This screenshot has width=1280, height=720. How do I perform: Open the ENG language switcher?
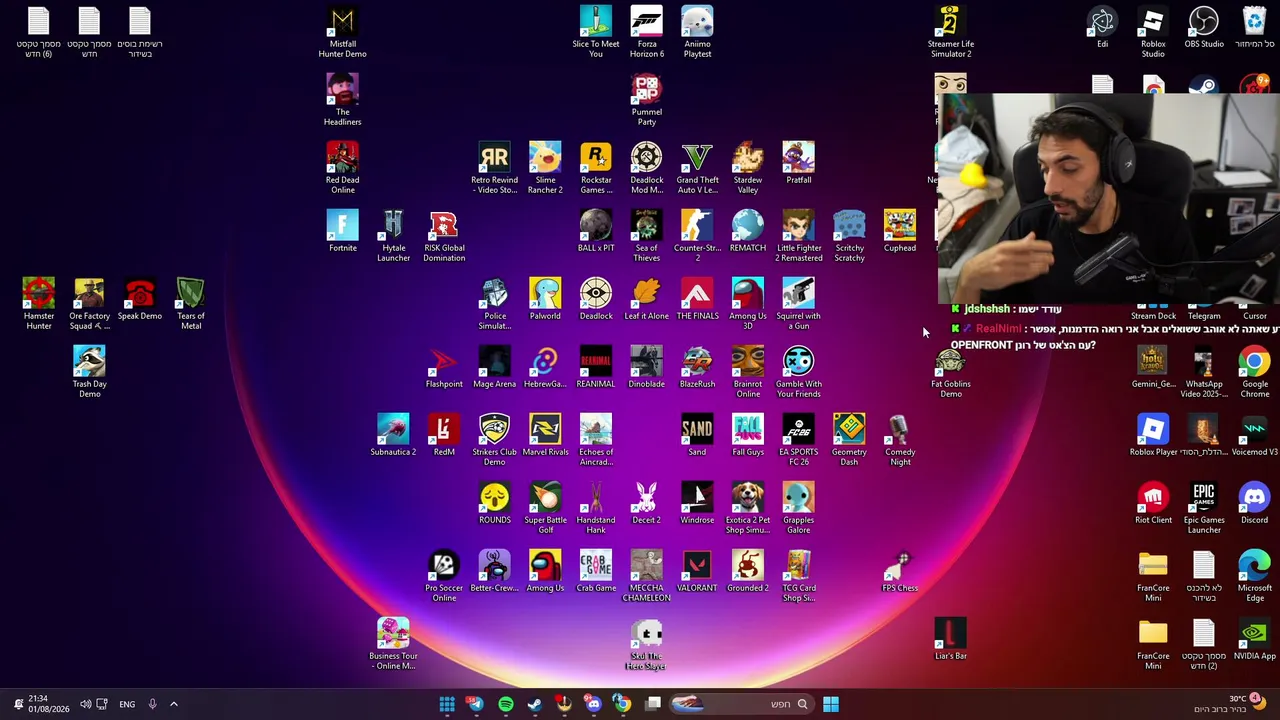coord(127,704)
